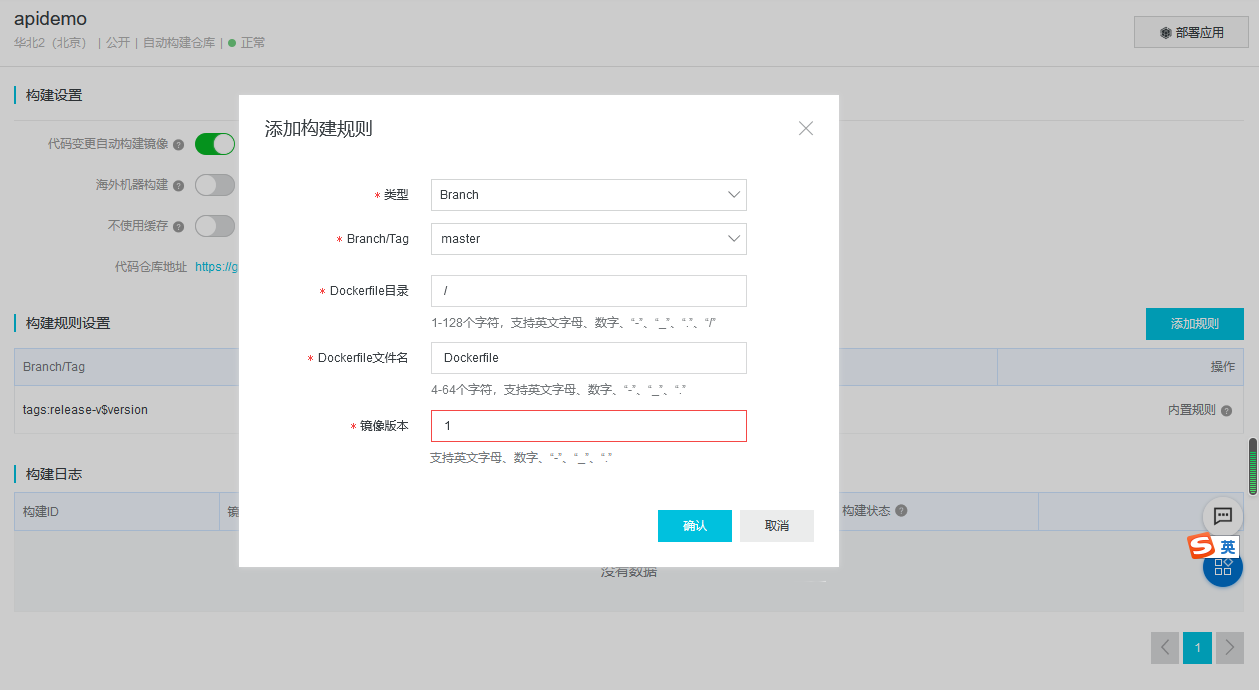Click the Dockerfile目录 input field
Screen dimensions: 1259x690
pos(588,291)
